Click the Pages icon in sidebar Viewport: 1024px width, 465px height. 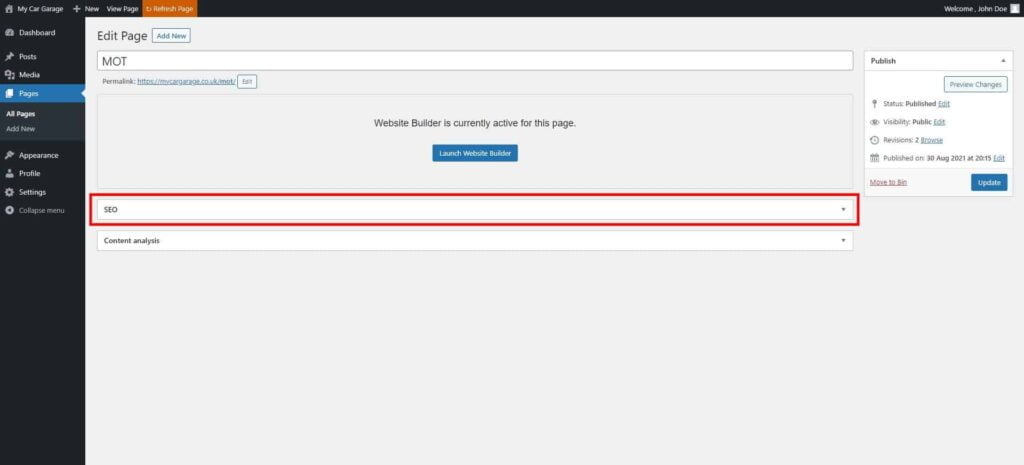click(x=9, y=93)
